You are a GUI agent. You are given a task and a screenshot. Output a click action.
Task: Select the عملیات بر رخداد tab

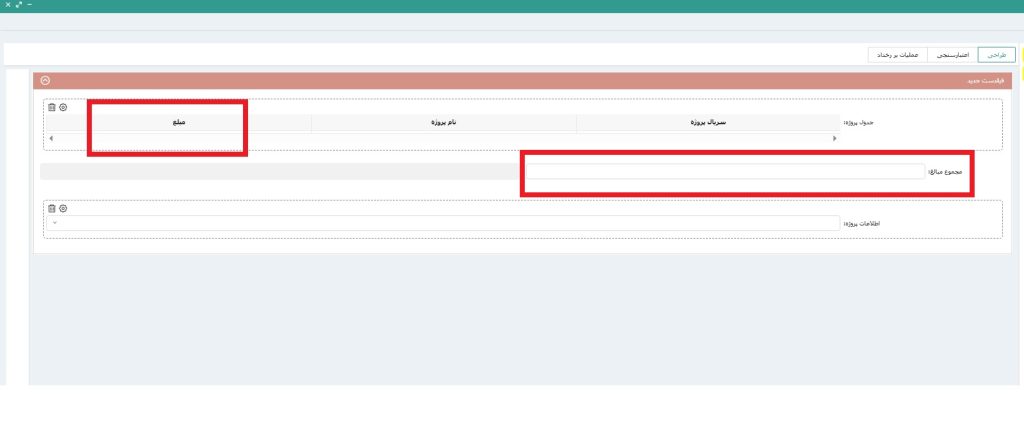tap(897, 55)
